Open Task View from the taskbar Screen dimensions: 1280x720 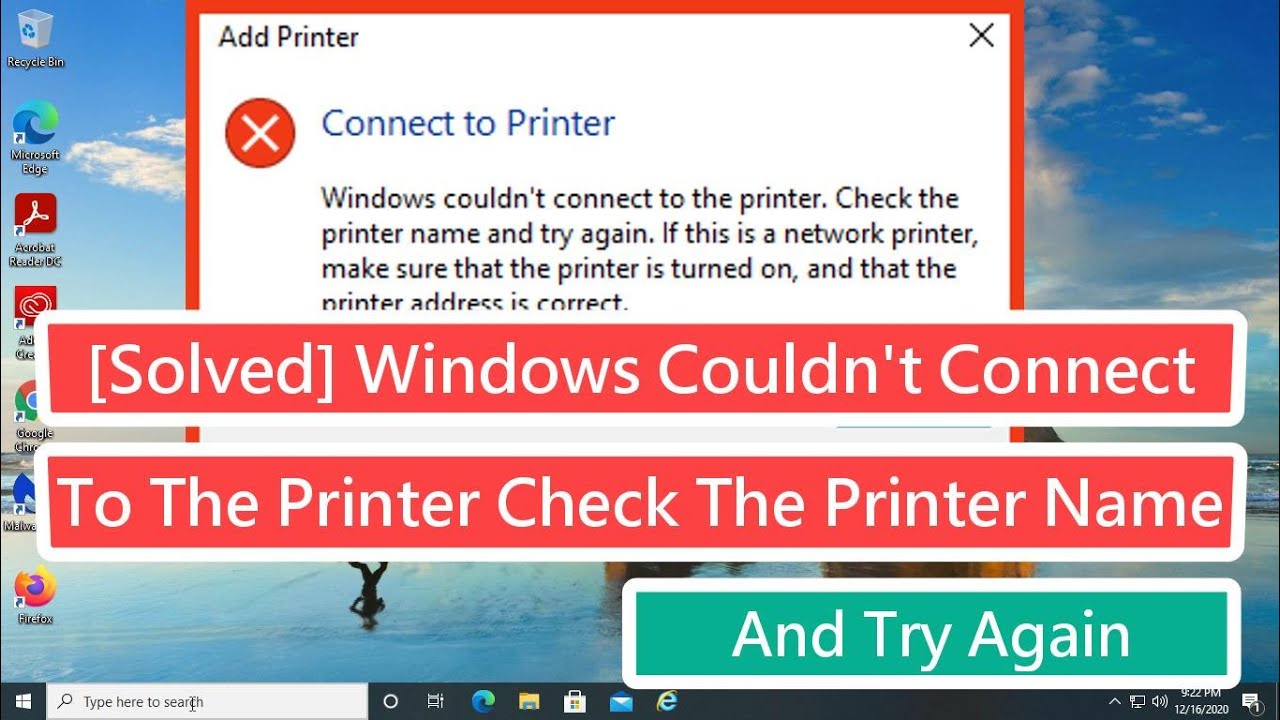[x=435, y=701]
